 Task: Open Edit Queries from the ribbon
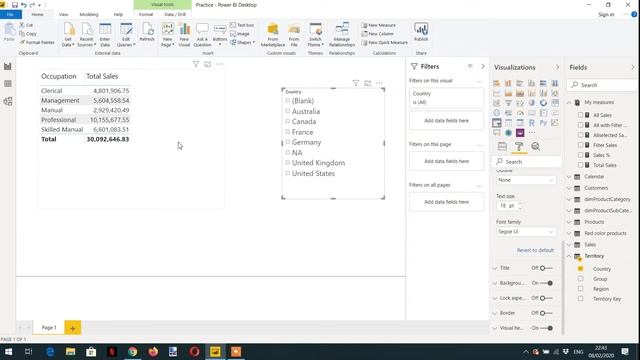click(x=126, y=35)
